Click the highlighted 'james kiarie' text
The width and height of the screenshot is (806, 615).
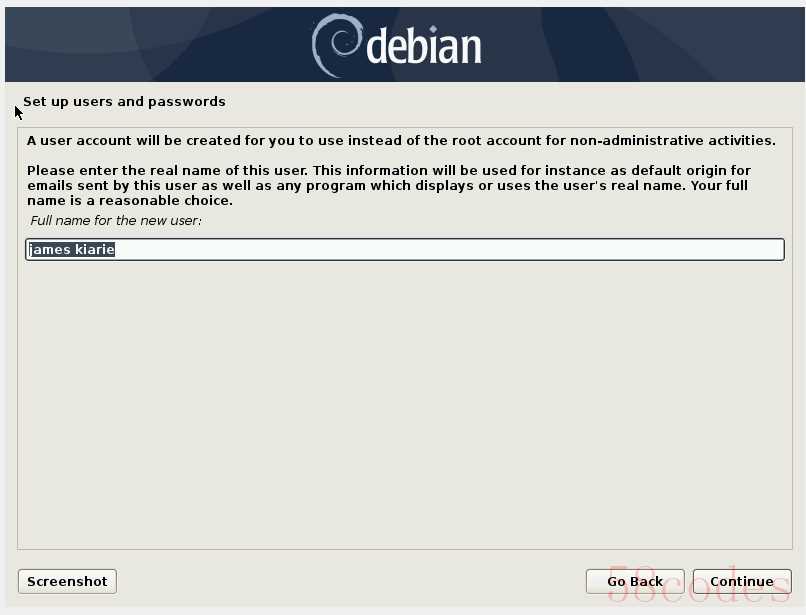click(x=71, y=249)
